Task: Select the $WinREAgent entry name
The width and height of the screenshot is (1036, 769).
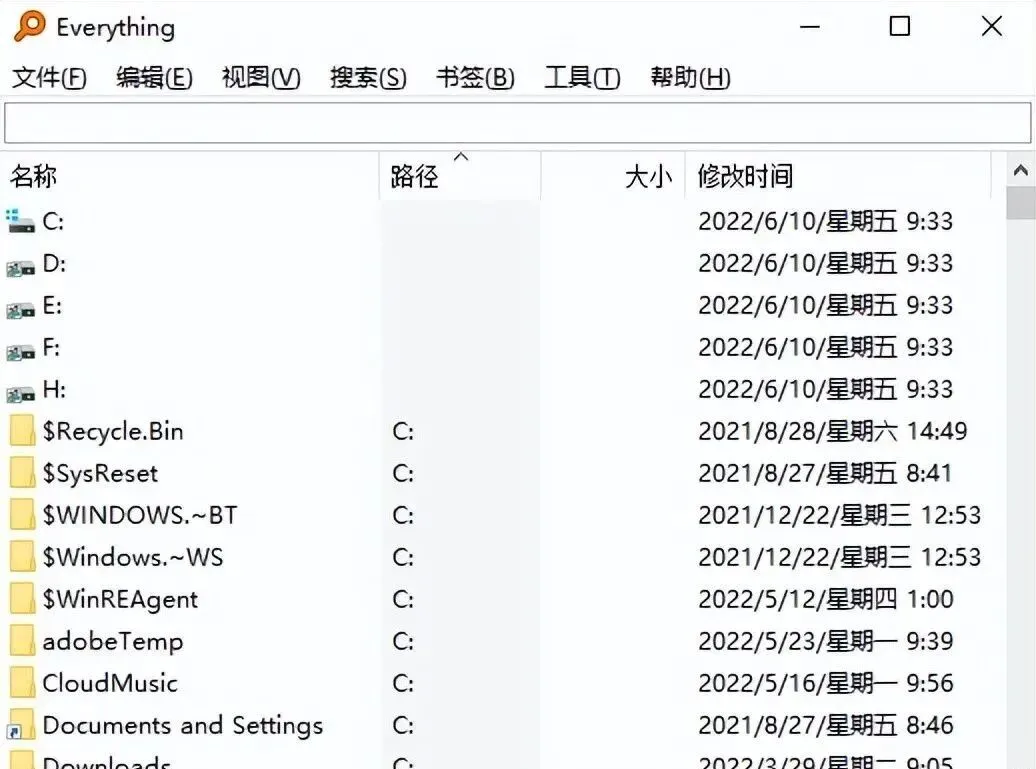Action: (120, 599)
